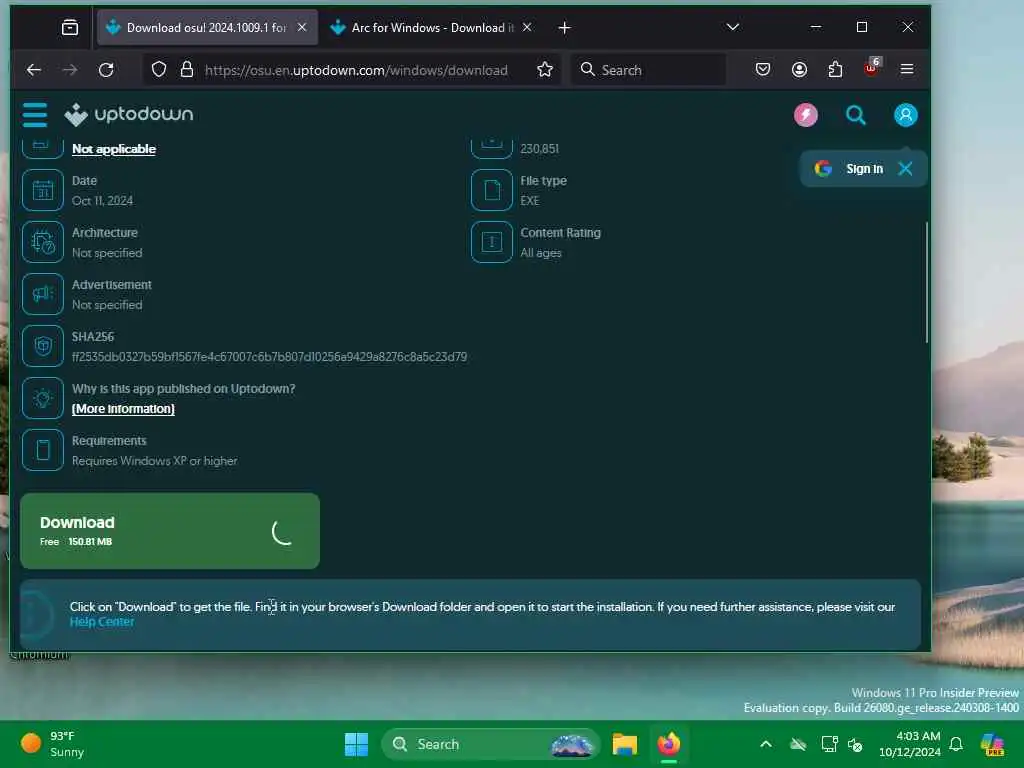
Task: Open the Help Center link
Action: [102, 622]
